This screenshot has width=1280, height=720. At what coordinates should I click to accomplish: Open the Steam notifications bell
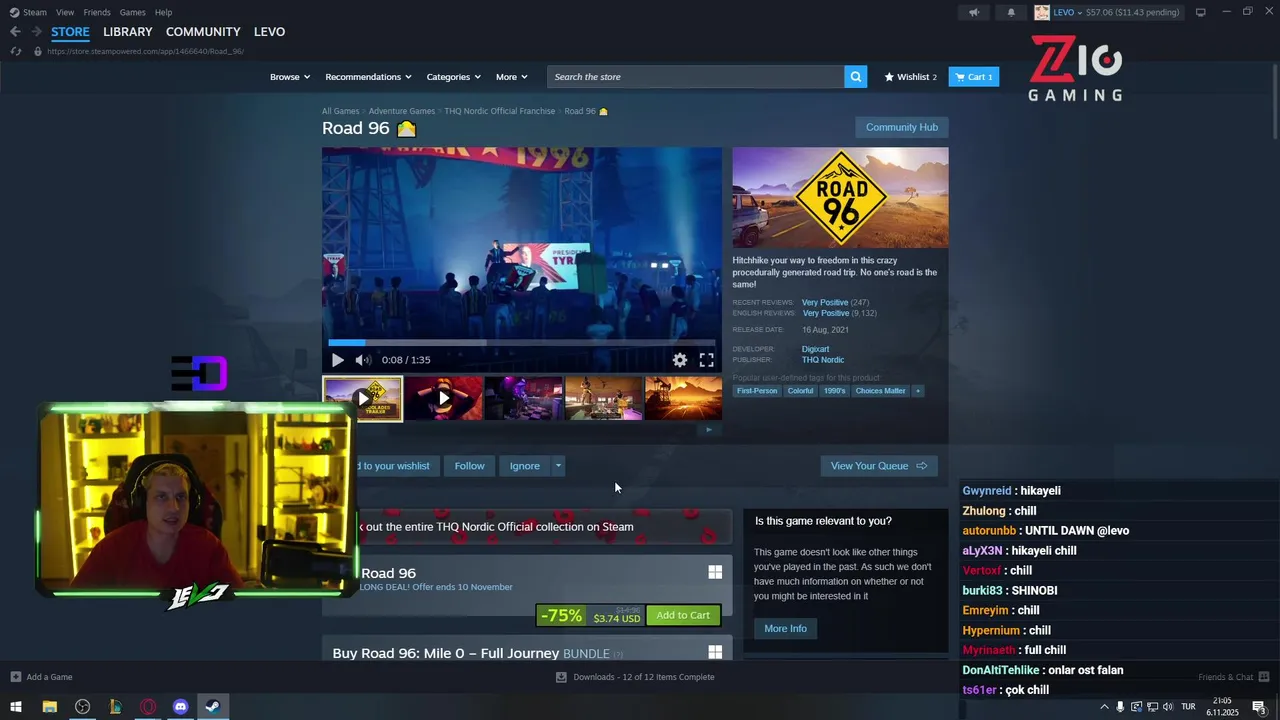1011,12
